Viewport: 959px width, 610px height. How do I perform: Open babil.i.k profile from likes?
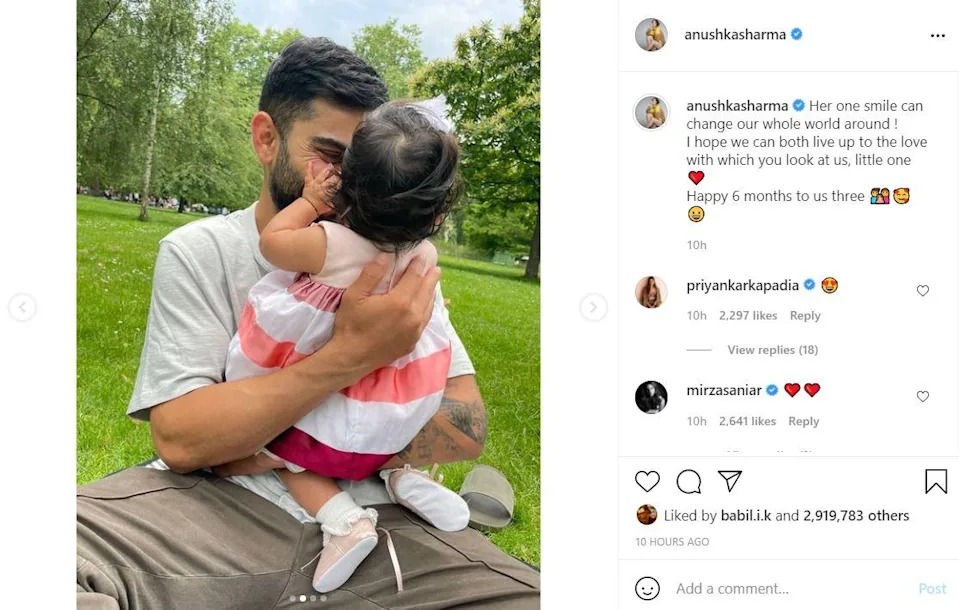click(x=746, y=516)
